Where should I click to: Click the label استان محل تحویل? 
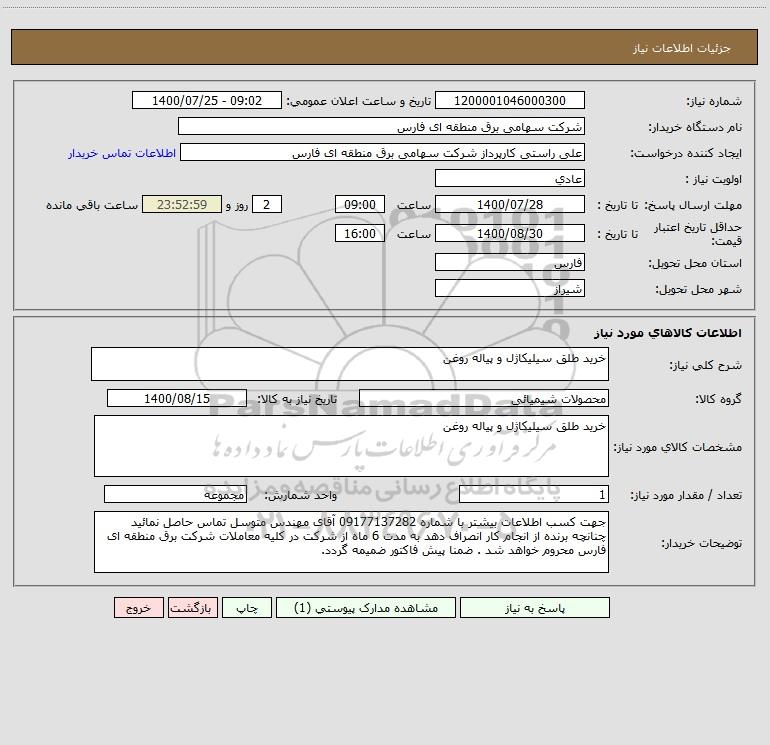[x=695, y=264]
